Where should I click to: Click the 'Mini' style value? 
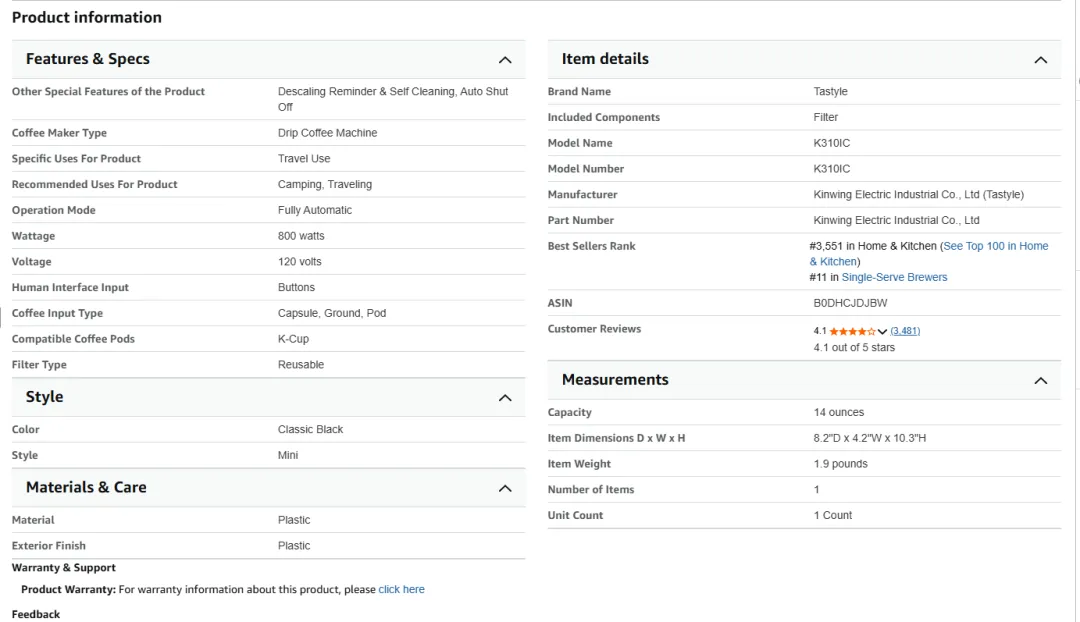coord(288,455)
